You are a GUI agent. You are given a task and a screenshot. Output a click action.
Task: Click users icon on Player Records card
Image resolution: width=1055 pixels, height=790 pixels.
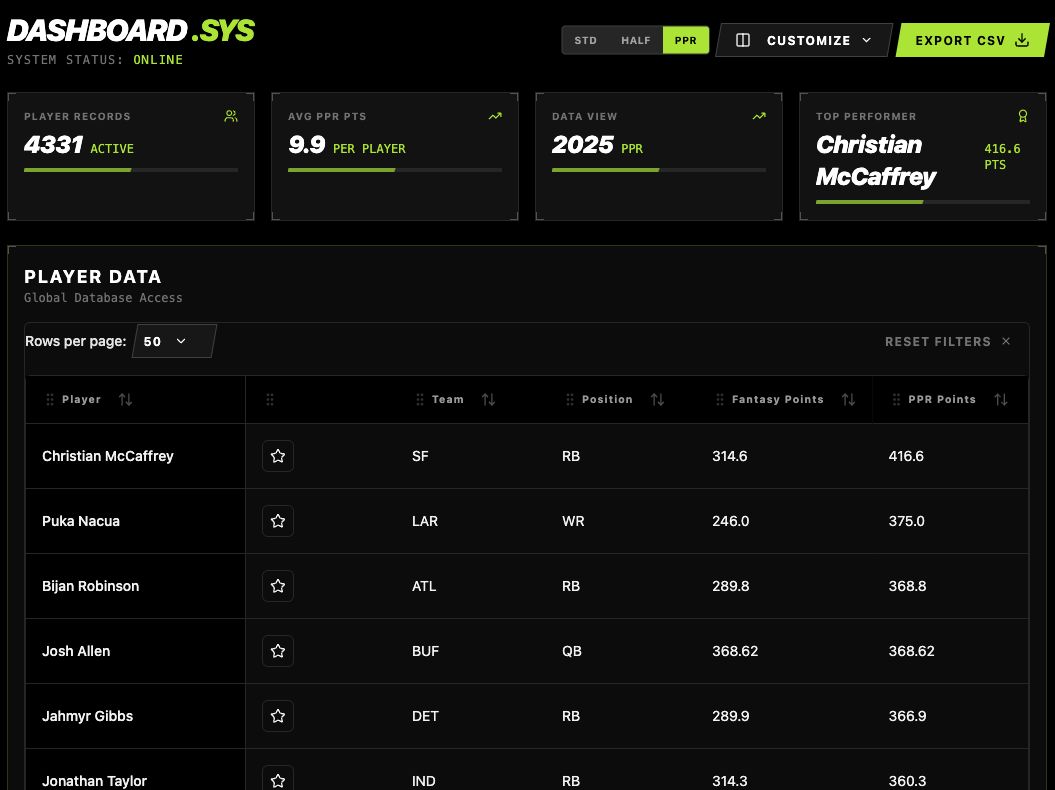pos(231,116)
